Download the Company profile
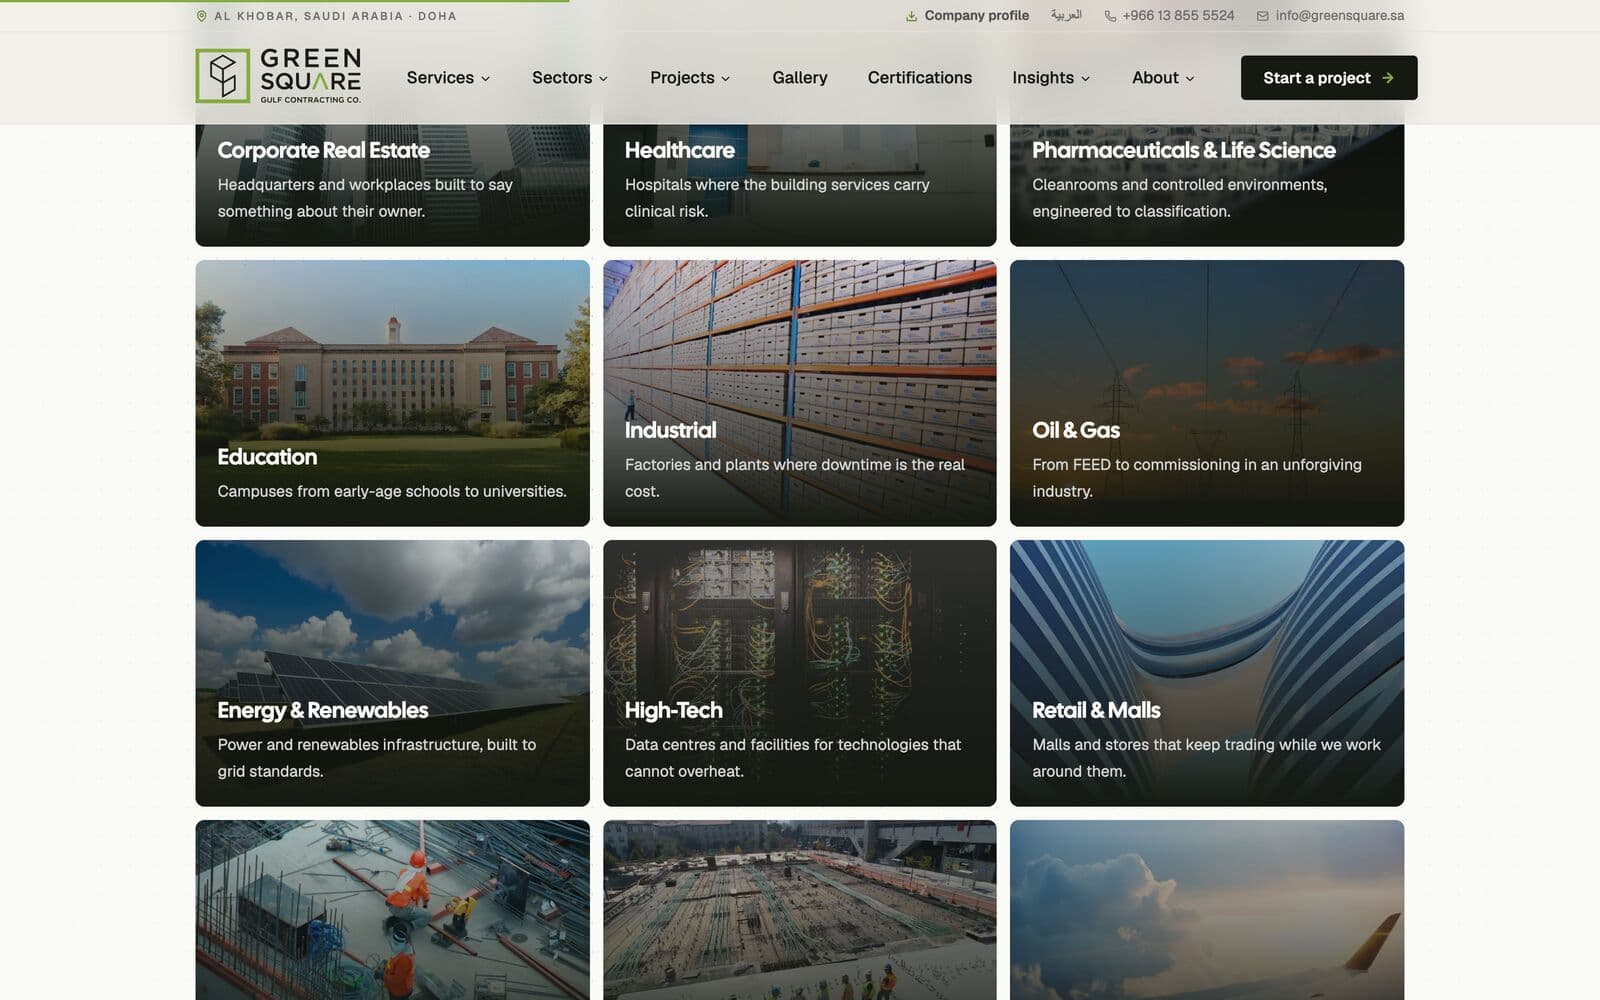Screen dimensions: 1600x1000 coord(967,16)
